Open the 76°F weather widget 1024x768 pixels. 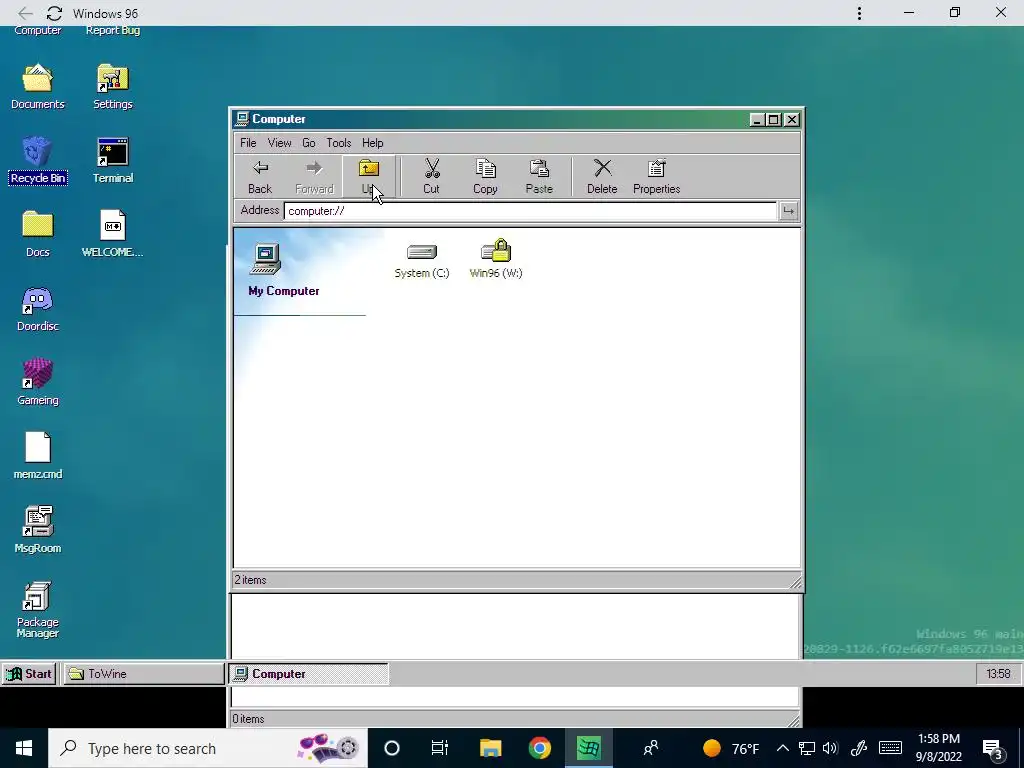[731, 748]
